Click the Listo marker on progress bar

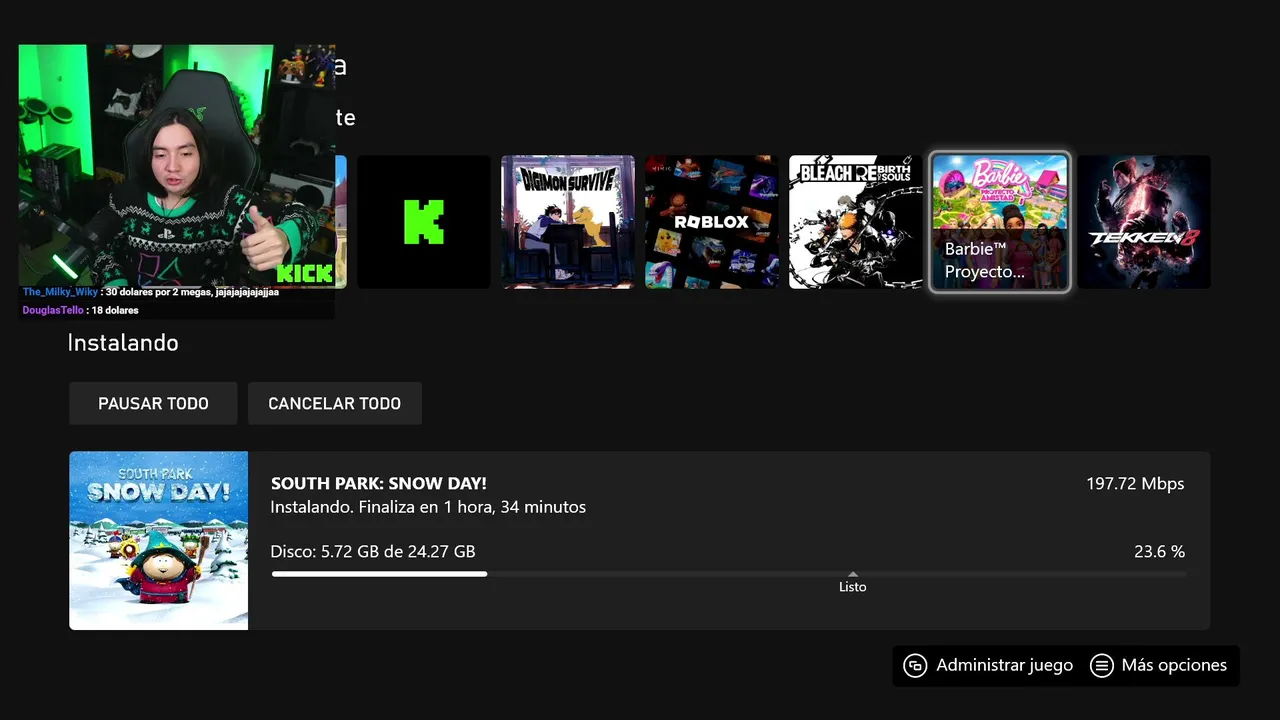tap(852, 583)
